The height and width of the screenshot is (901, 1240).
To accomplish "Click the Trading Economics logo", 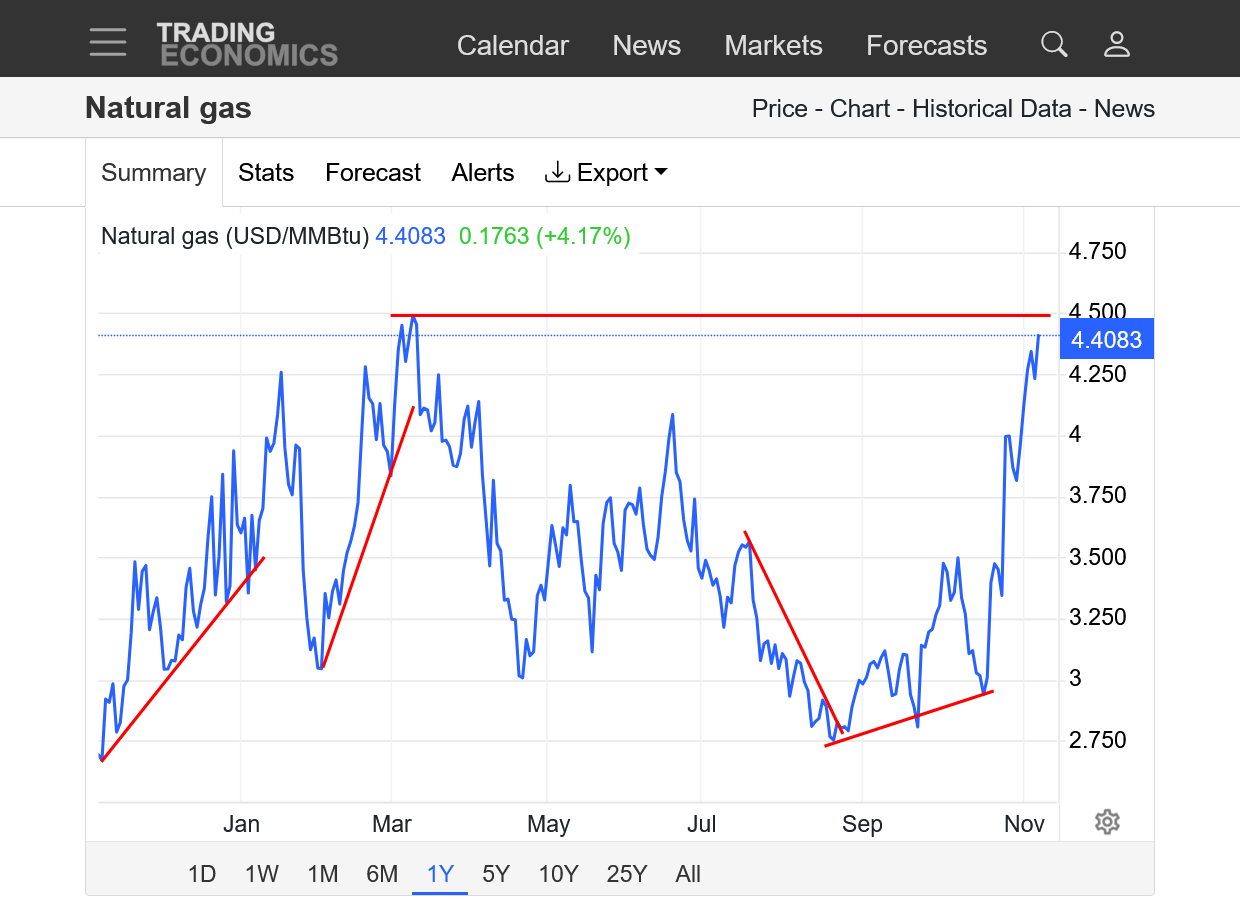I will pos(246,44).
